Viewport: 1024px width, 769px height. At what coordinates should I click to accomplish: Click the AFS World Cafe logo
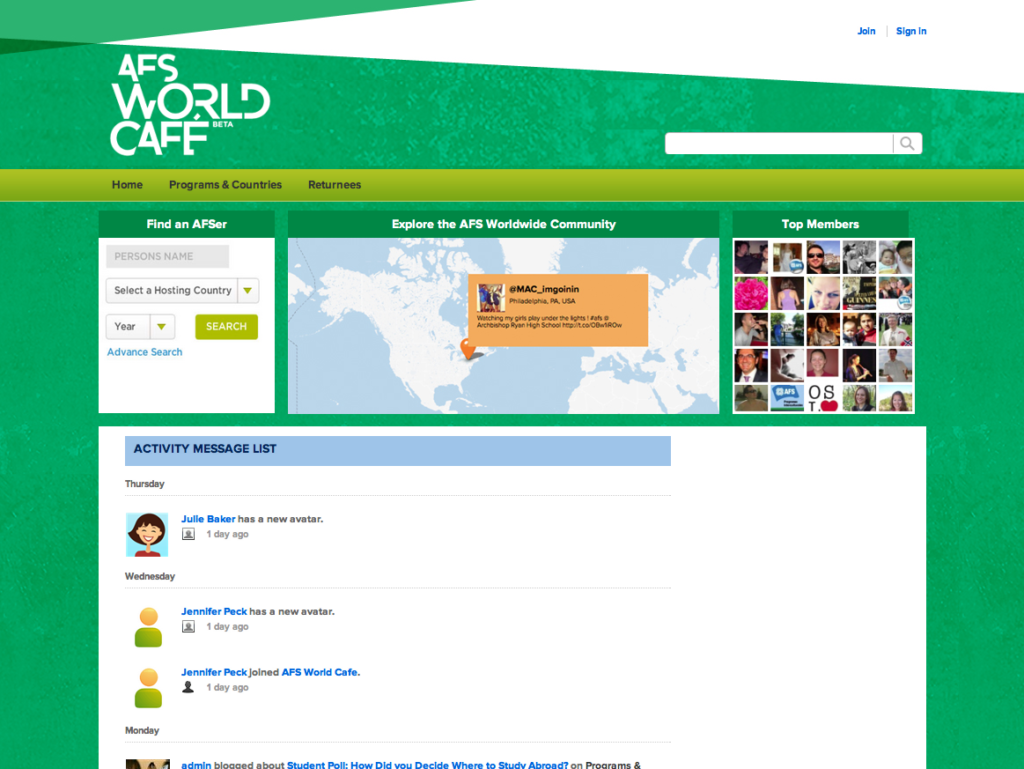point(189,105)
